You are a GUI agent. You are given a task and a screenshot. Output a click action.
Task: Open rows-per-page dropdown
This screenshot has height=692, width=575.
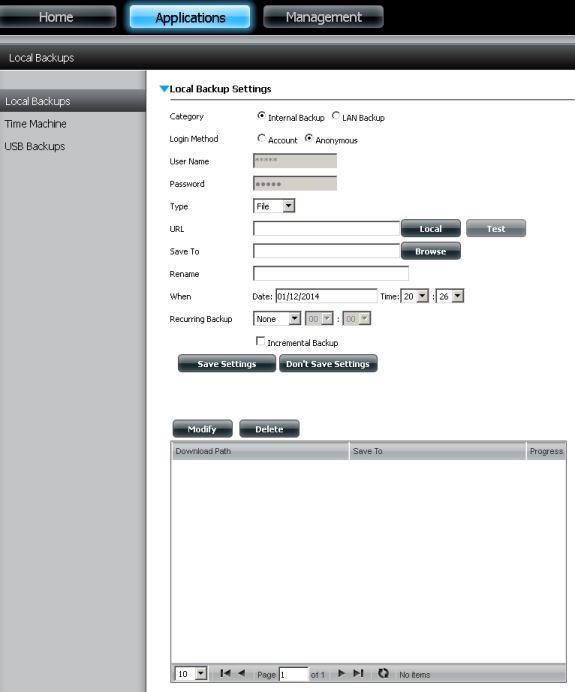[x=191, y=674]
